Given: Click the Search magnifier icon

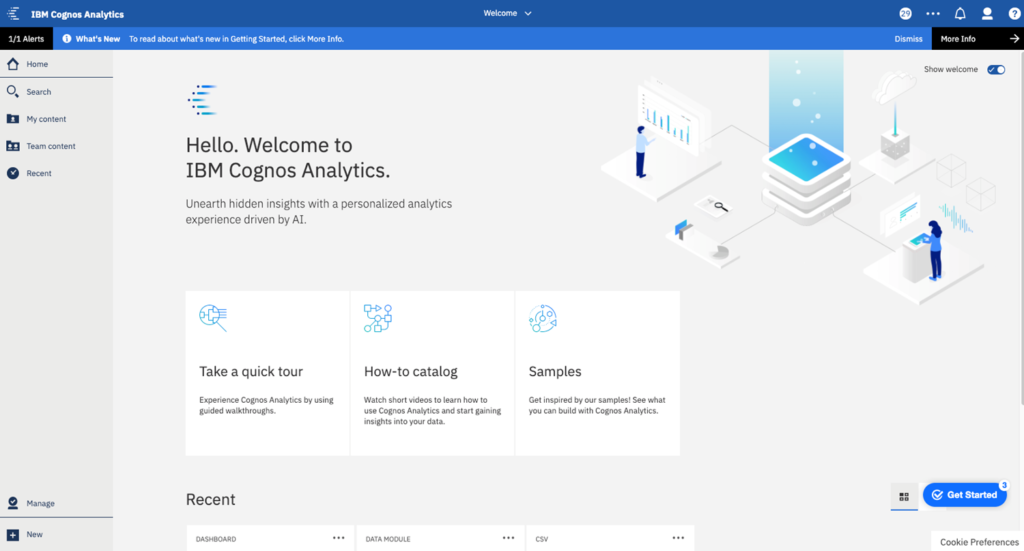Looking at the screenshot, I should 13,91.
